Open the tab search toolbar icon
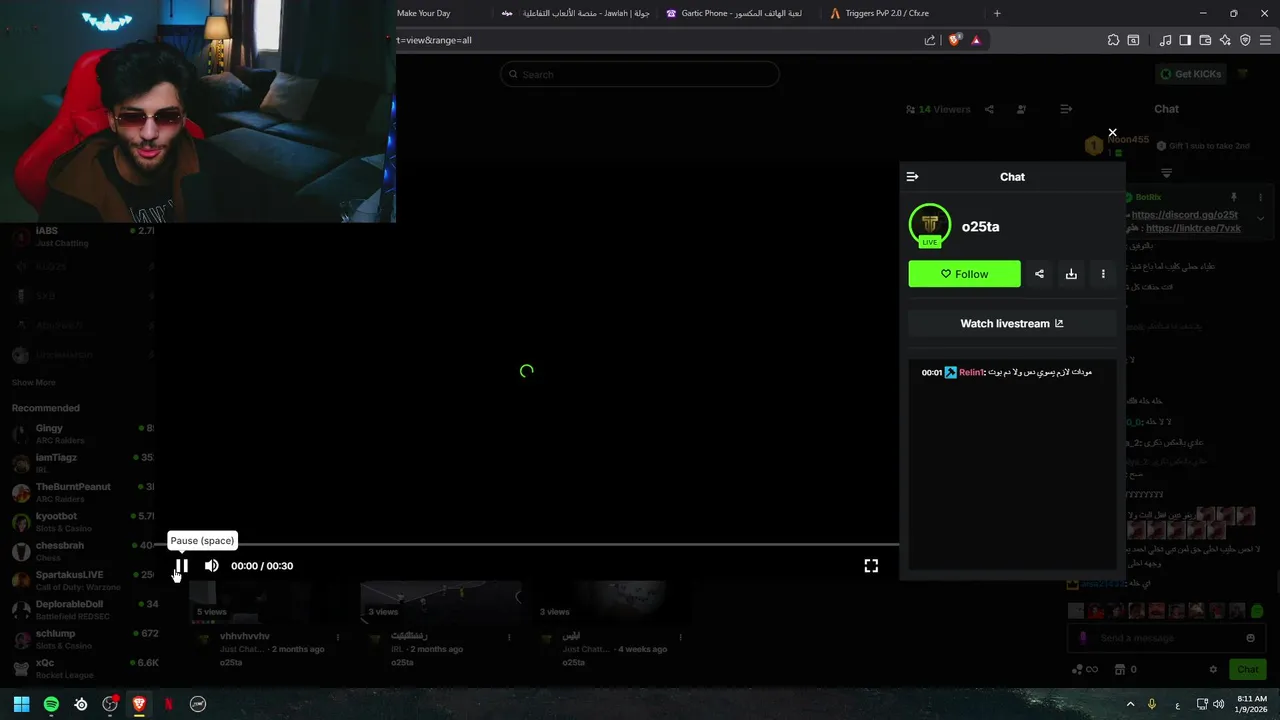 click(1133, 40)
